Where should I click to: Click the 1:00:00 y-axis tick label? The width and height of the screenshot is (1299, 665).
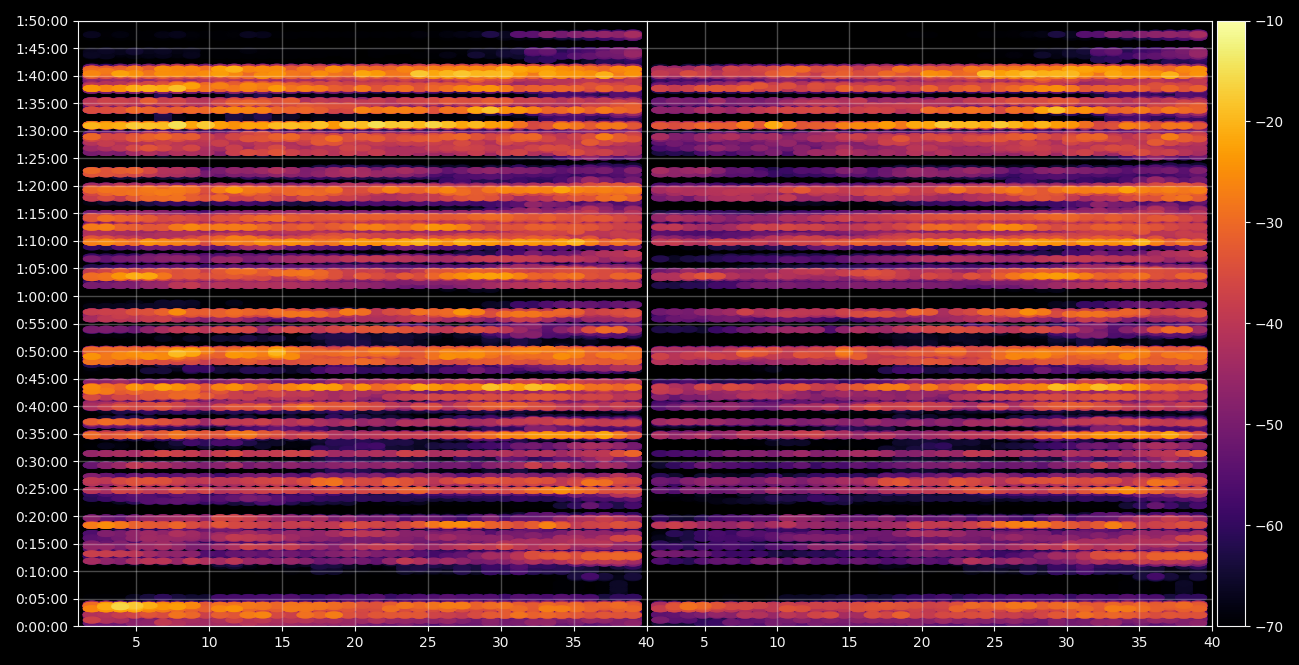[42, 296]
